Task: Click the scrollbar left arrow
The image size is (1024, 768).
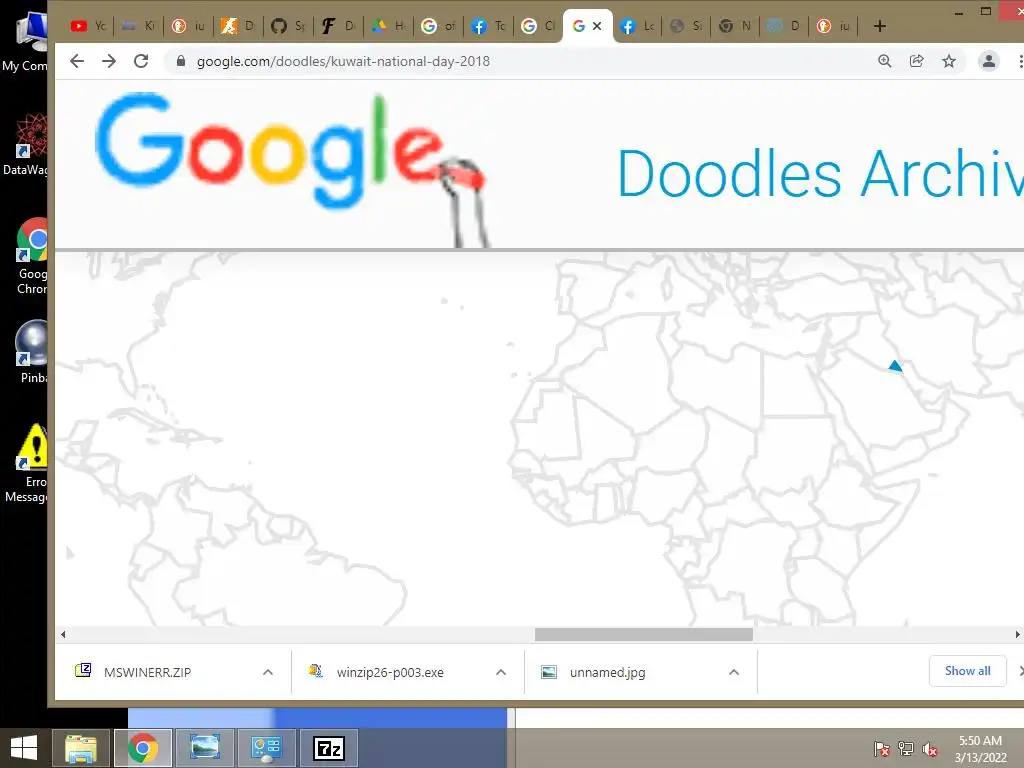Action: point(63,634)
